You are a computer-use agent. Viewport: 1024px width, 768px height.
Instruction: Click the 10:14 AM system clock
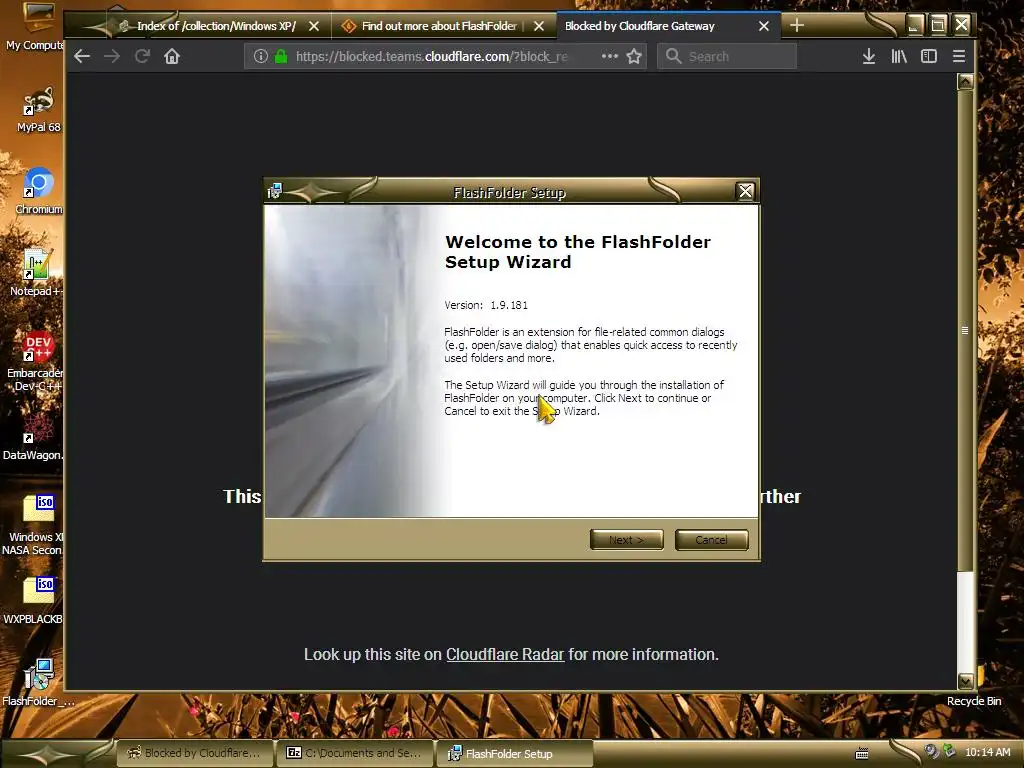click(987, 752)
